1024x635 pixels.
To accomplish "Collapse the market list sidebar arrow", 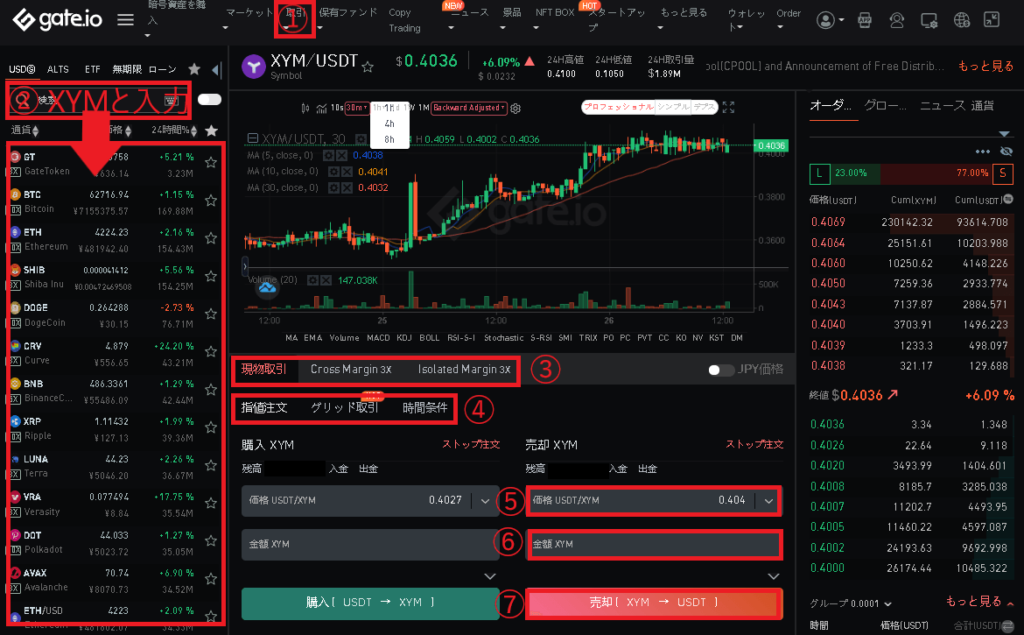I will 217,69.
